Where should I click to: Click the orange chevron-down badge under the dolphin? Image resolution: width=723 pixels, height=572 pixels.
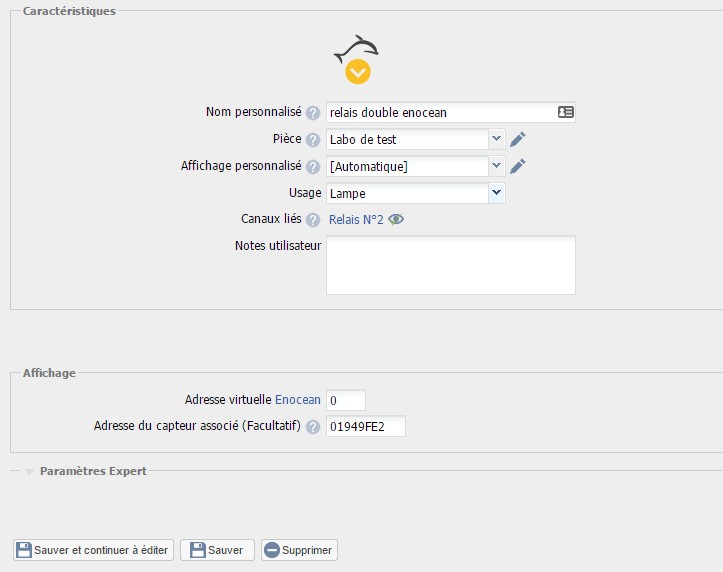tap(358, 72)
